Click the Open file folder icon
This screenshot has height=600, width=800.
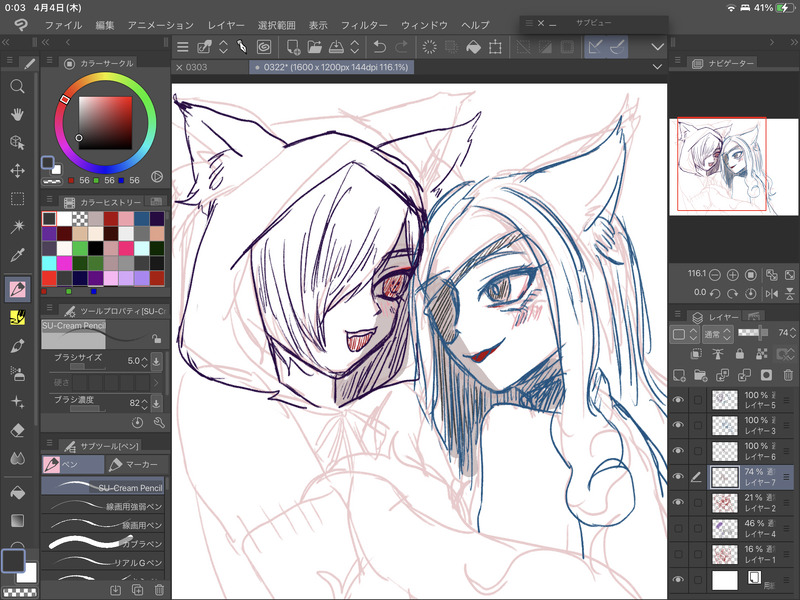point(315,47)
